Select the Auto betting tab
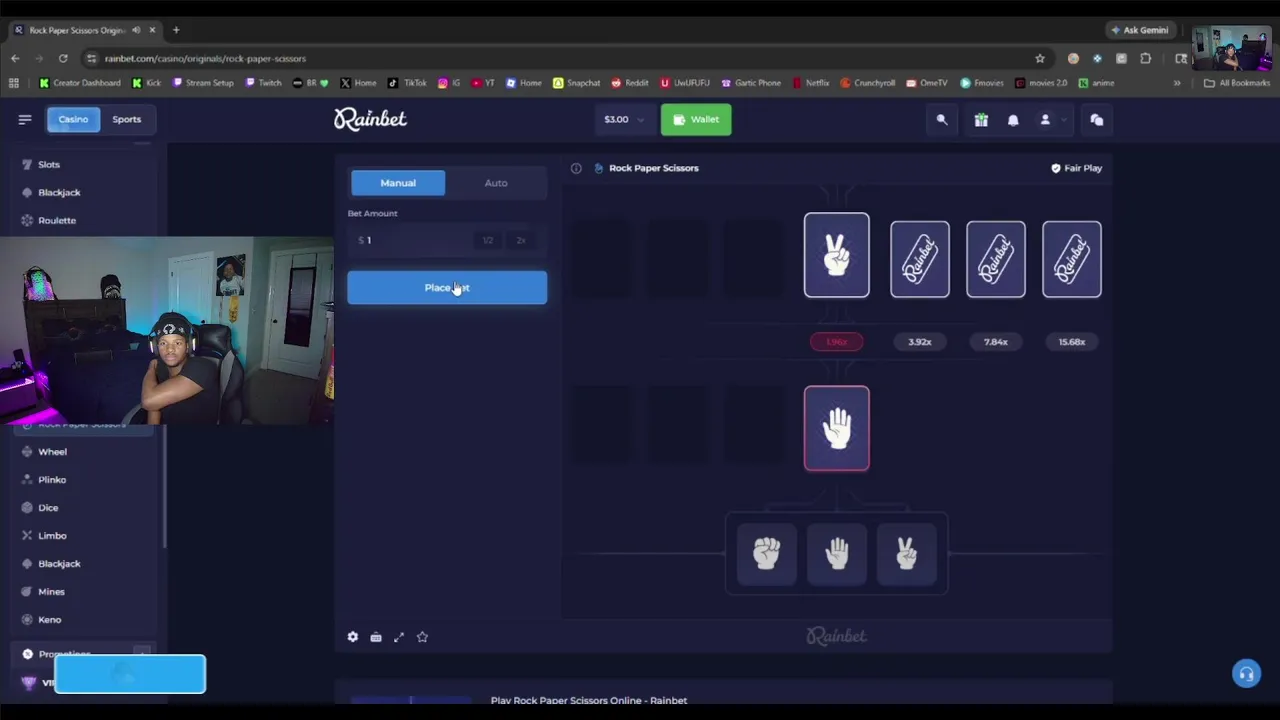 tap(496, 183)
